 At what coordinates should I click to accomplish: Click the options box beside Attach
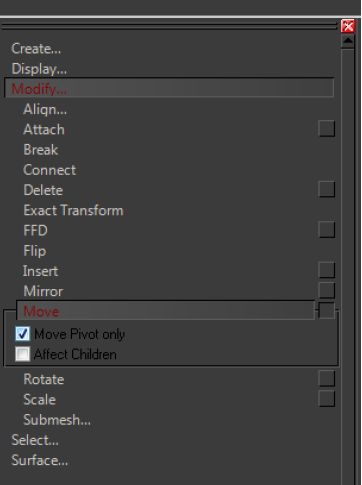tap(326, 129)
